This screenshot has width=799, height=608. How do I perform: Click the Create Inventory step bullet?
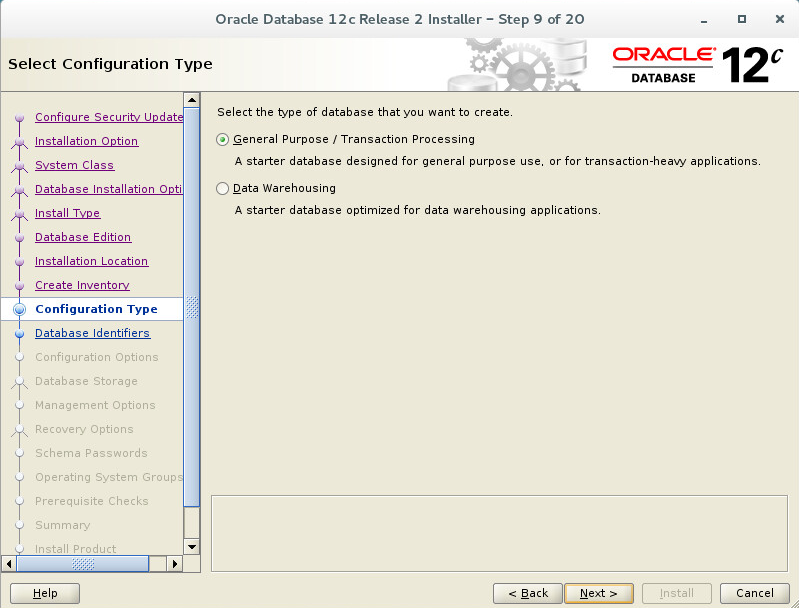click(19, 285)
